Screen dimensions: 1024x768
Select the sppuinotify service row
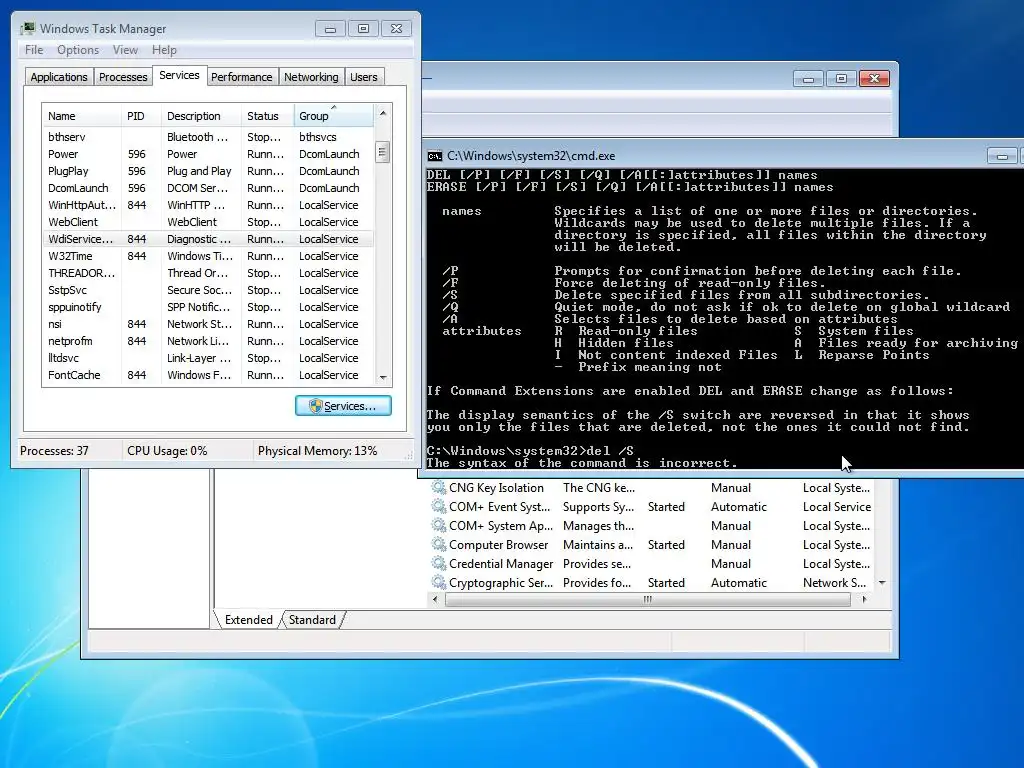(208, 307)
